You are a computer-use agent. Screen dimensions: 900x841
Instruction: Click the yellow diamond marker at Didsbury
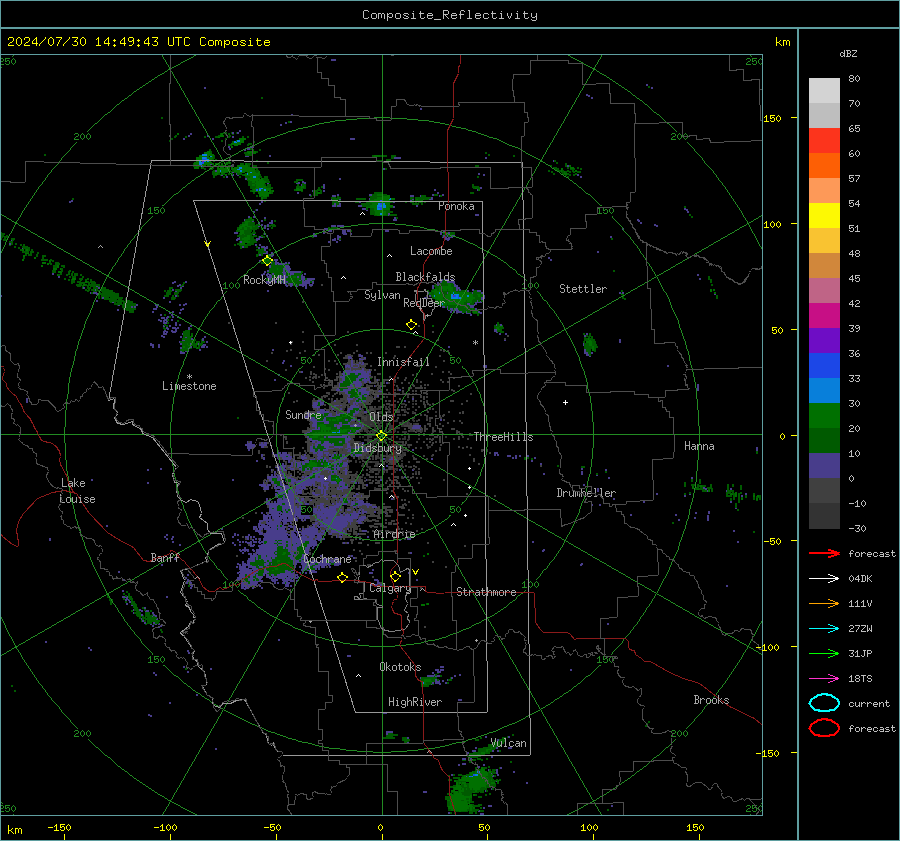click(381, 436)
